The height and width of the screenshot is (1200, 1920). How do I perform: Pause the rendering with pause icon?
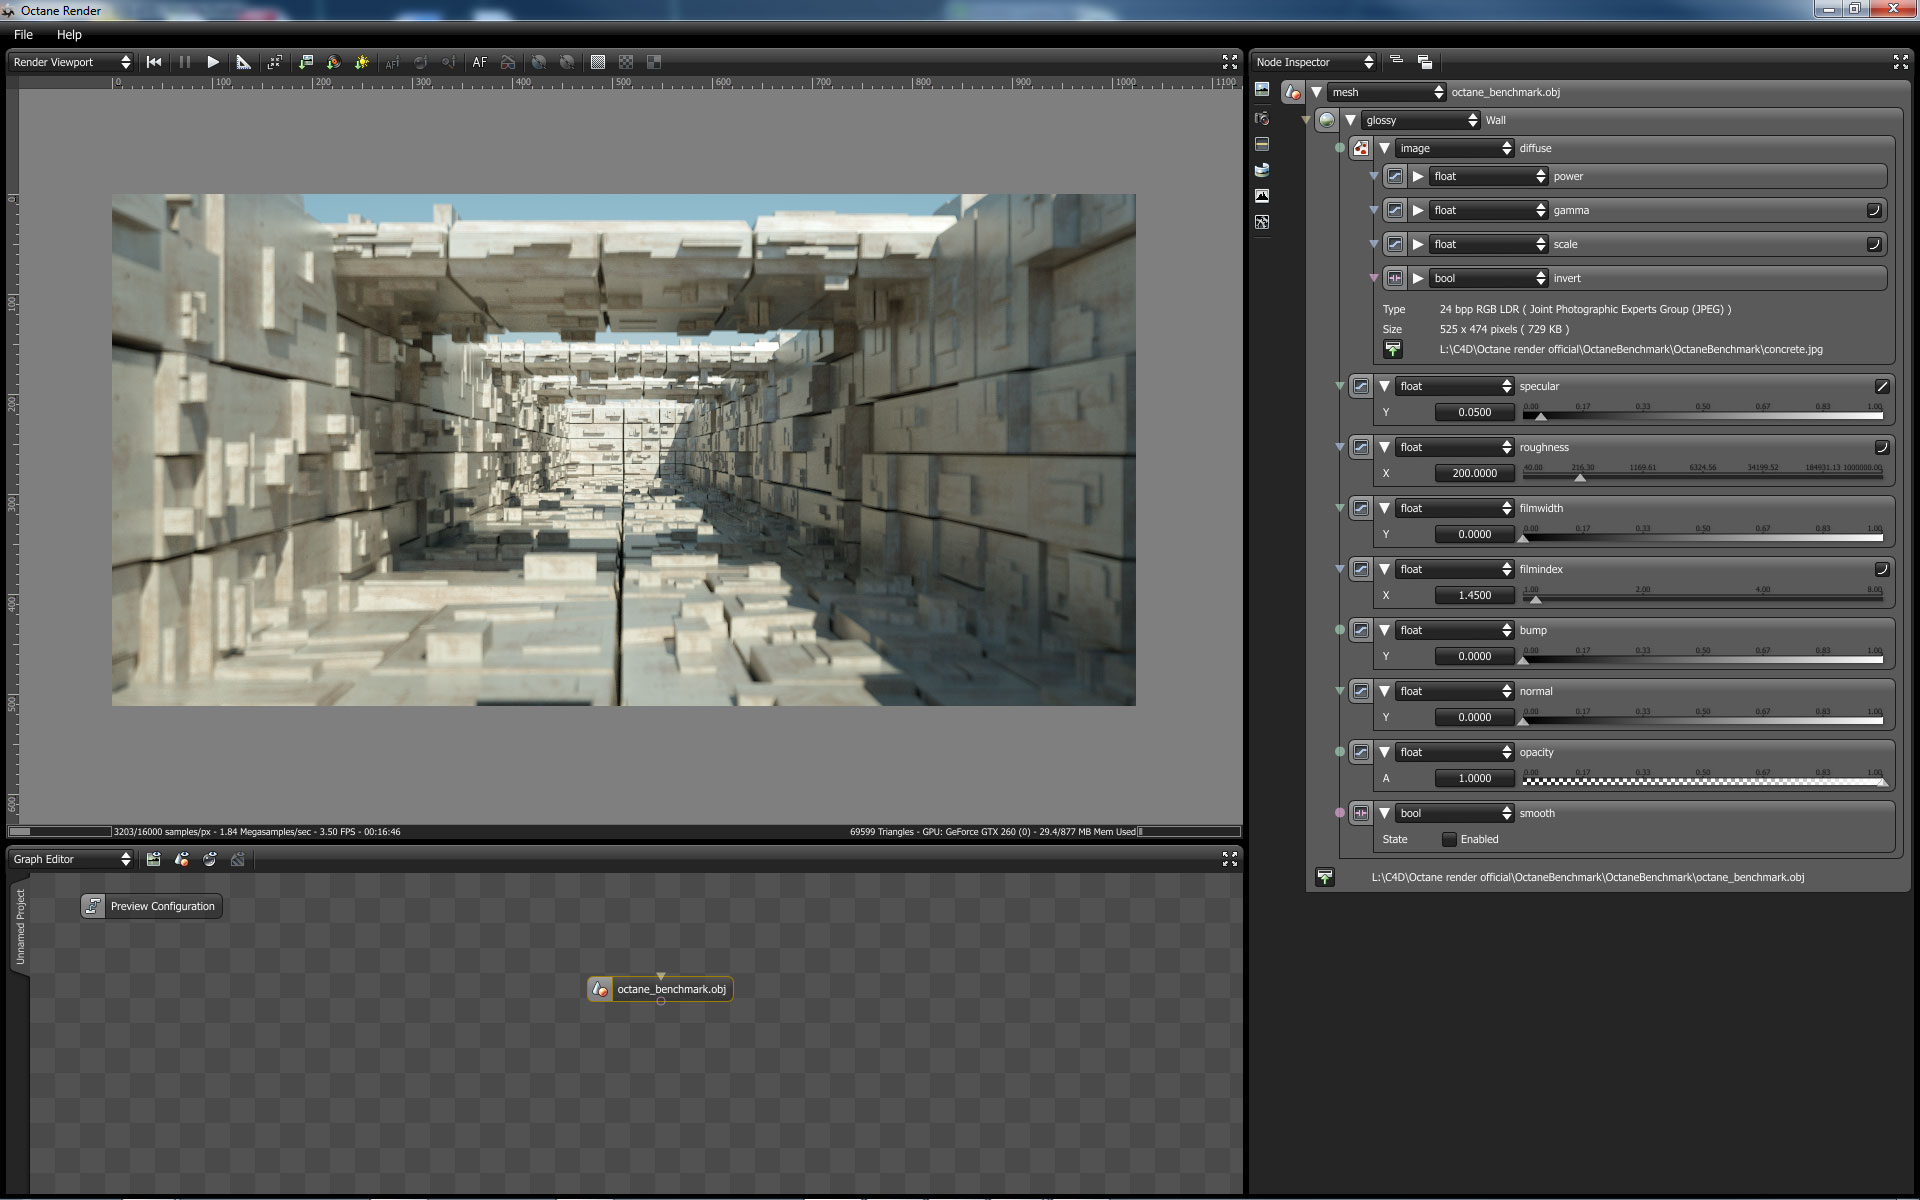click(185, 62)
